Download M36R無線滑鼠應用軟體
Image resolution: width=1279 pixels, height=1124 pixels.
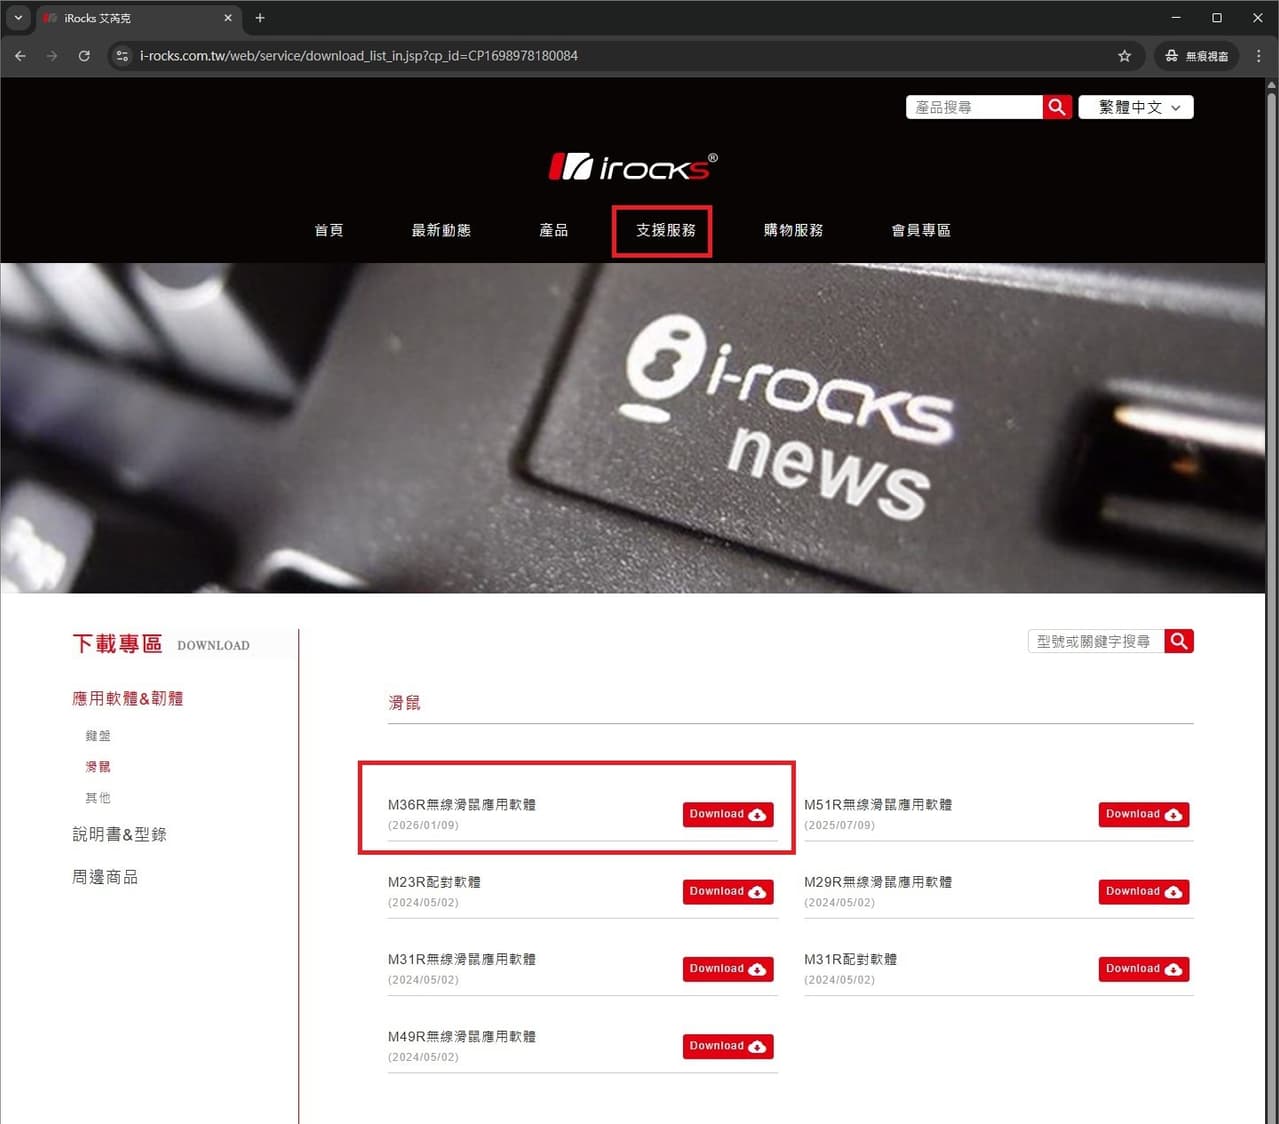pyautogui.click(x=728, y=814)
